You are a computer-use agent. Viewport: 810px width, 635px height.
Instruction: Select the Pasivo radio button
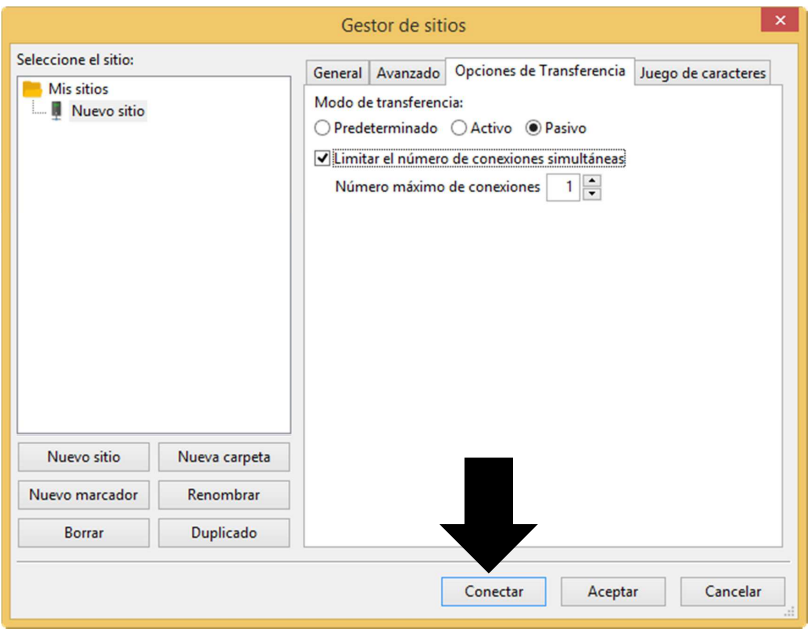[x=533, y=128]
